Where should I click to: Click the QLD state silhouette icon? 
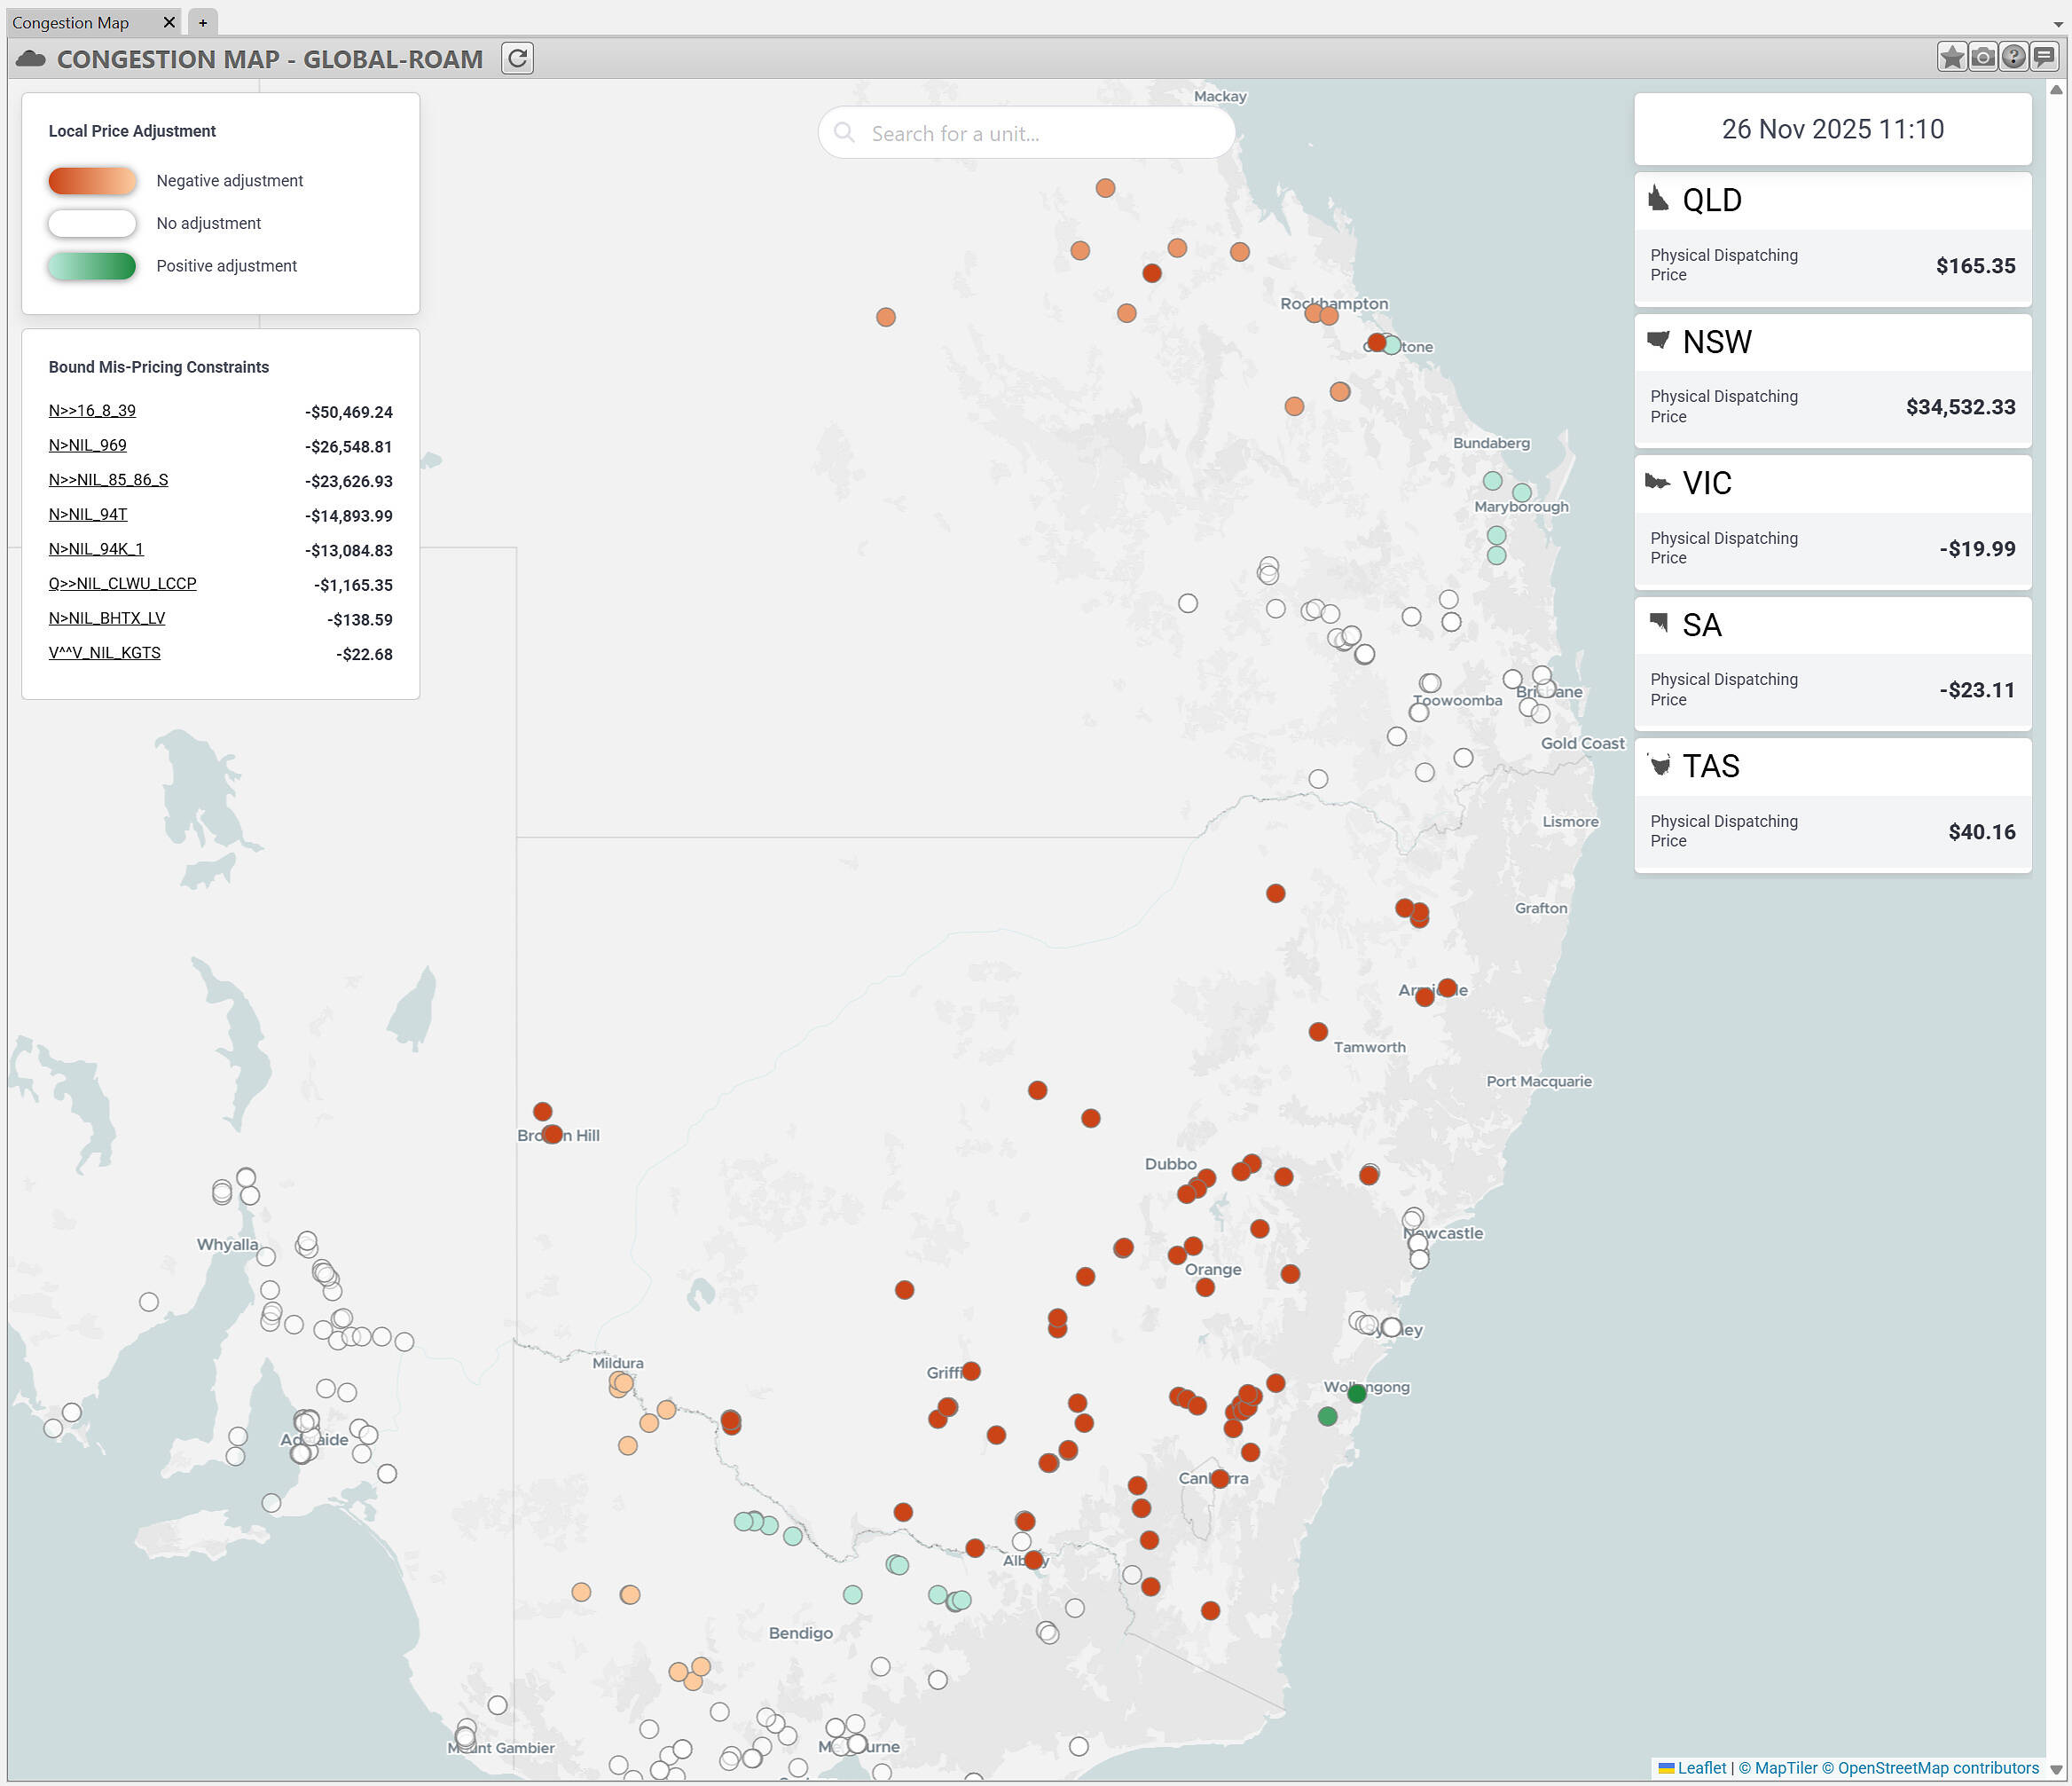click(1658, 199)
